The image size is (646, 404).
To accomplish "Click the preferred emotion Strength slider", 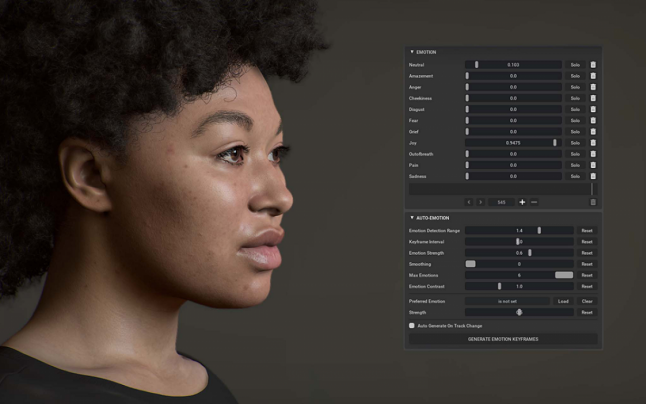I will point(519,312).
